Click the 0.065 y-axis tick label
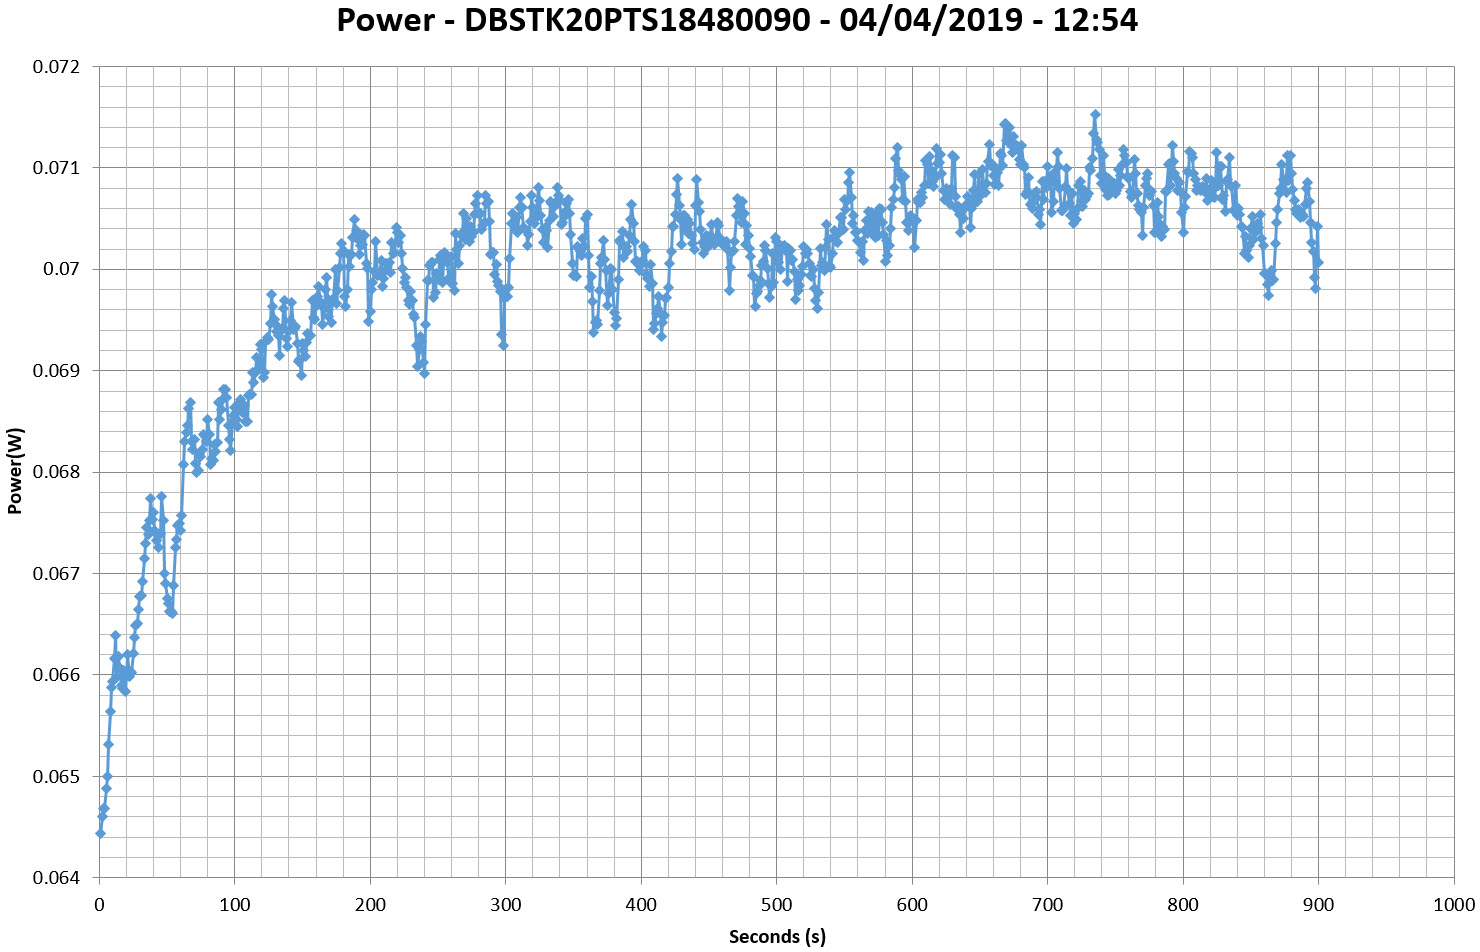The height and width of the screenshot is (952, 1480). coord(57,777)
